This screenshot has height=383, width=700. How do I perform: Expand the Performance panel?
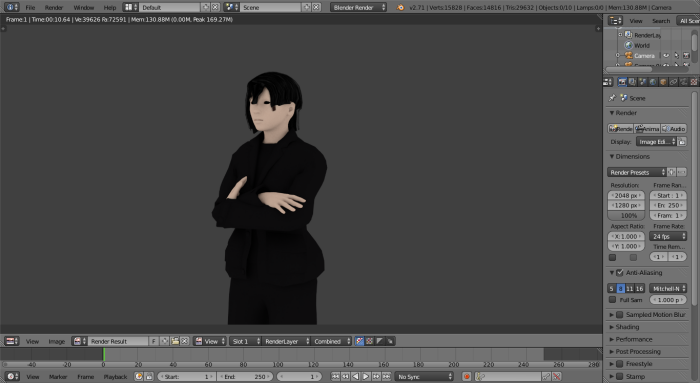pyautogui.click(x=612, y=339)
